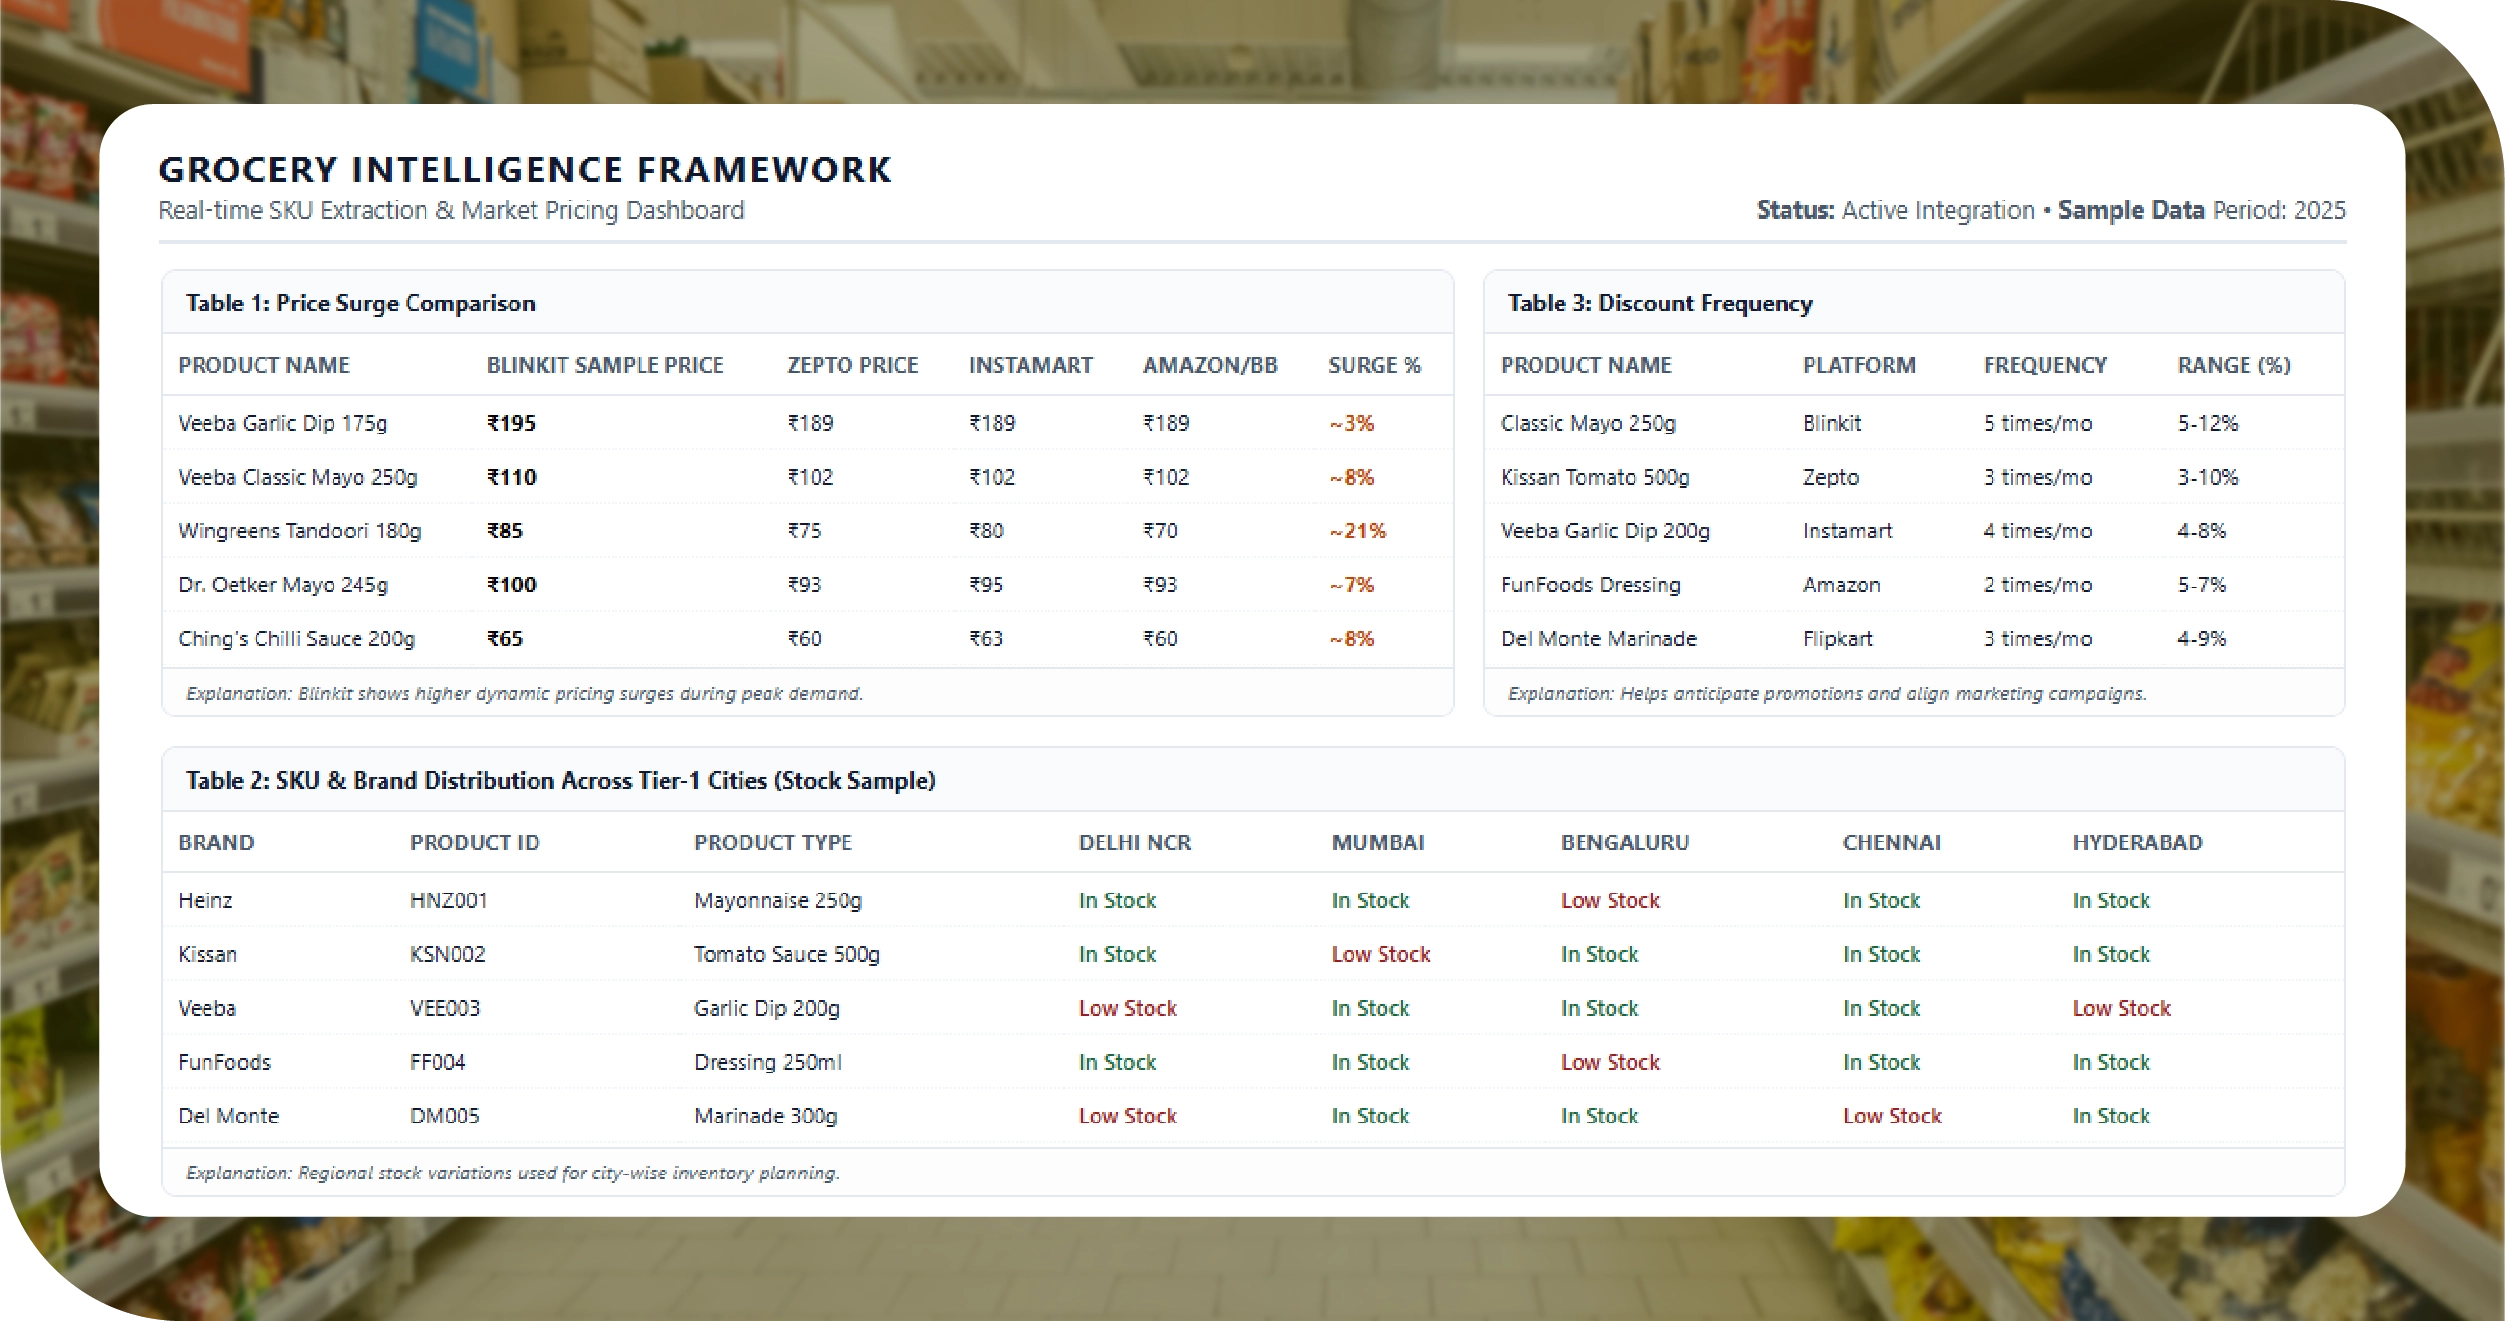Click the ~21% surge value for Wingreens
2506x1321 pixels.
(x=1357, y=531)
